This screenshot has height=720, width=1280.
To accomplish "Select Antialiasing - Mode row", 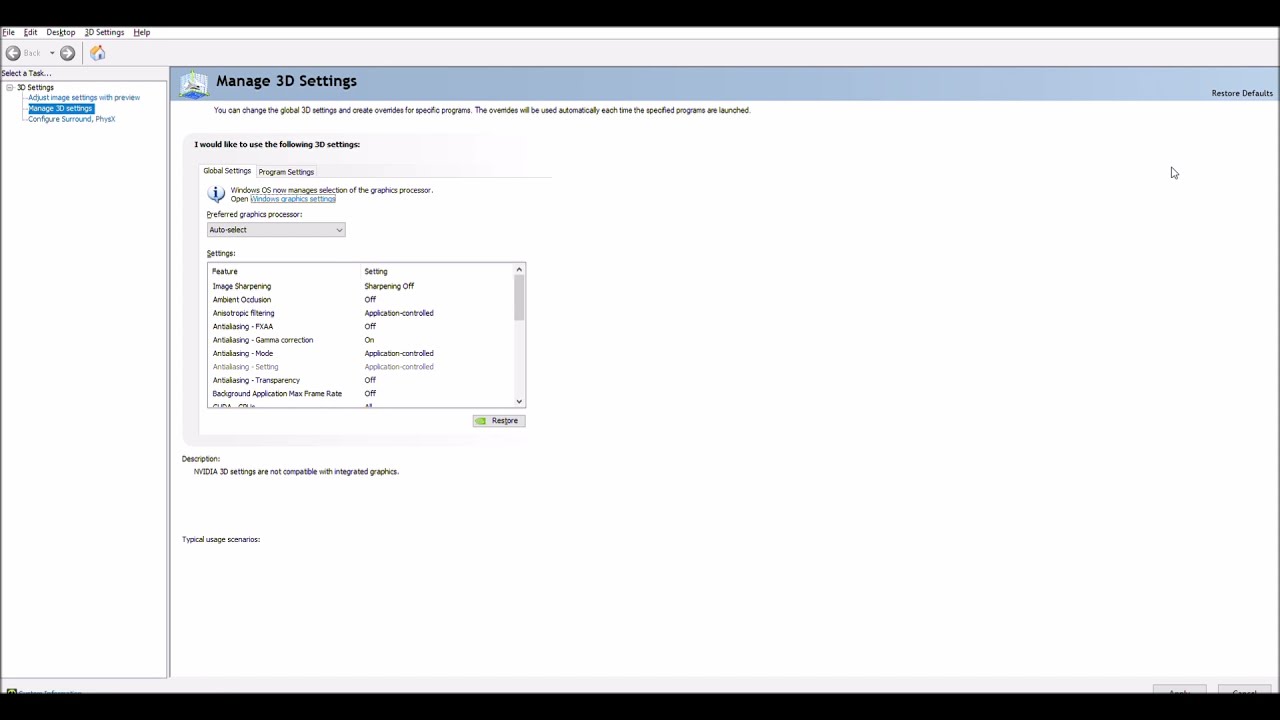I will pyautogui.click(x=362, y=353).
